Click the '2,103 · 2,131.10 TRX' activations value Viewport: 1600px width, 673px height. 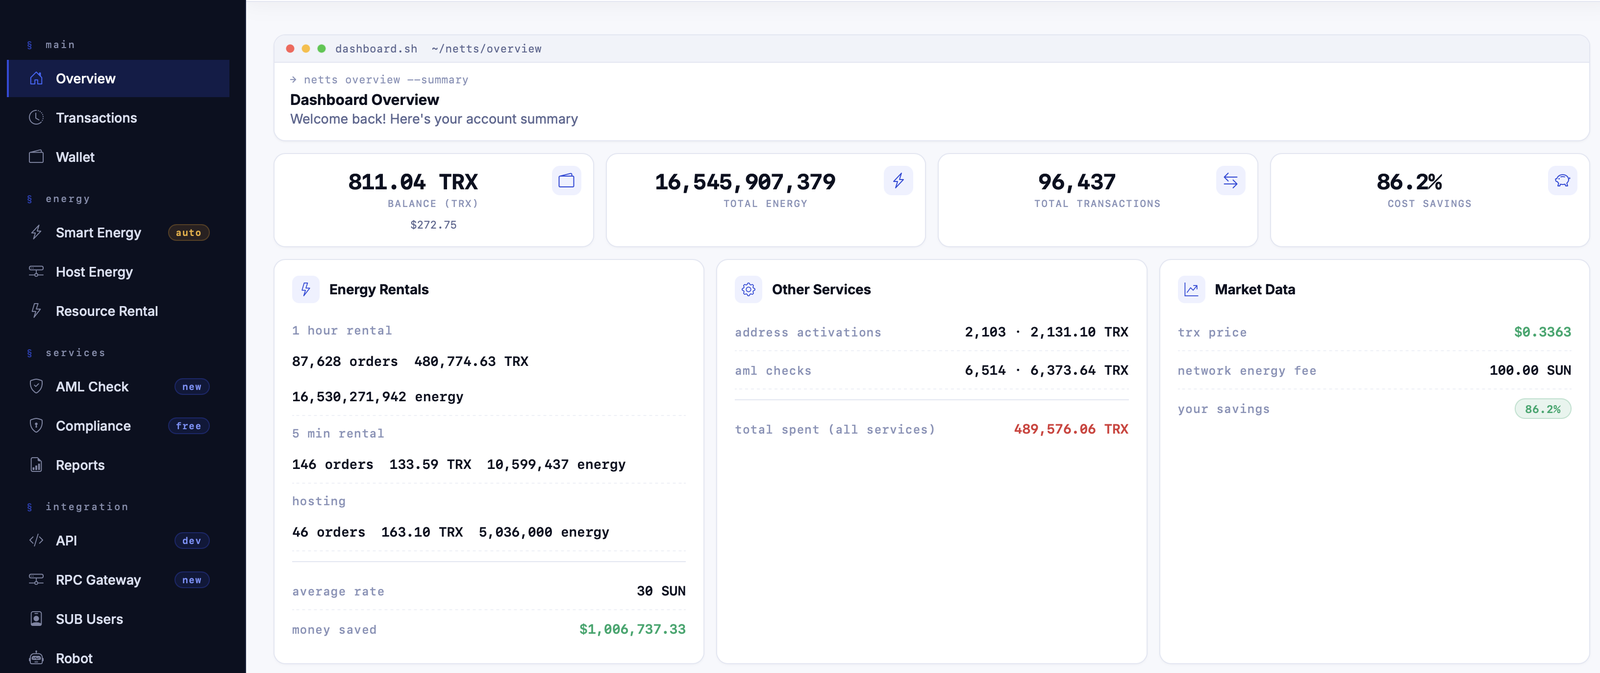[x=1046, y=332]
